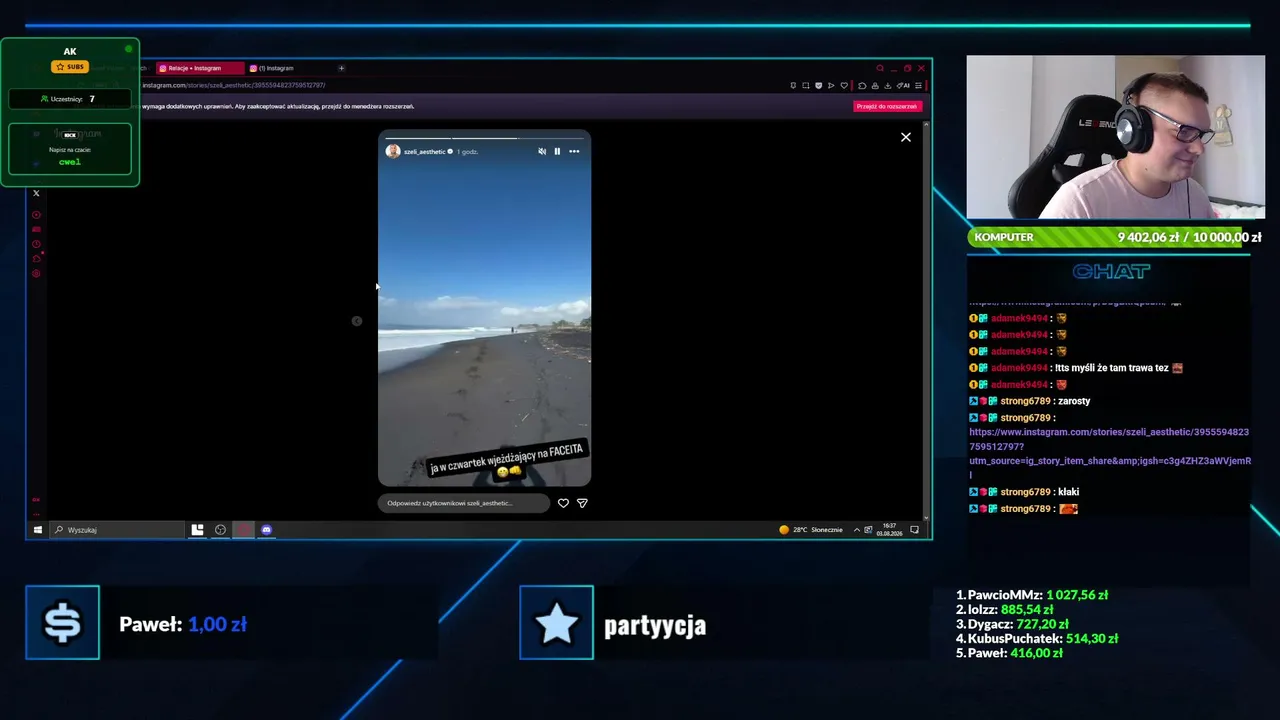Pause the szeli_aesthetic story

(x=557, y=151)
